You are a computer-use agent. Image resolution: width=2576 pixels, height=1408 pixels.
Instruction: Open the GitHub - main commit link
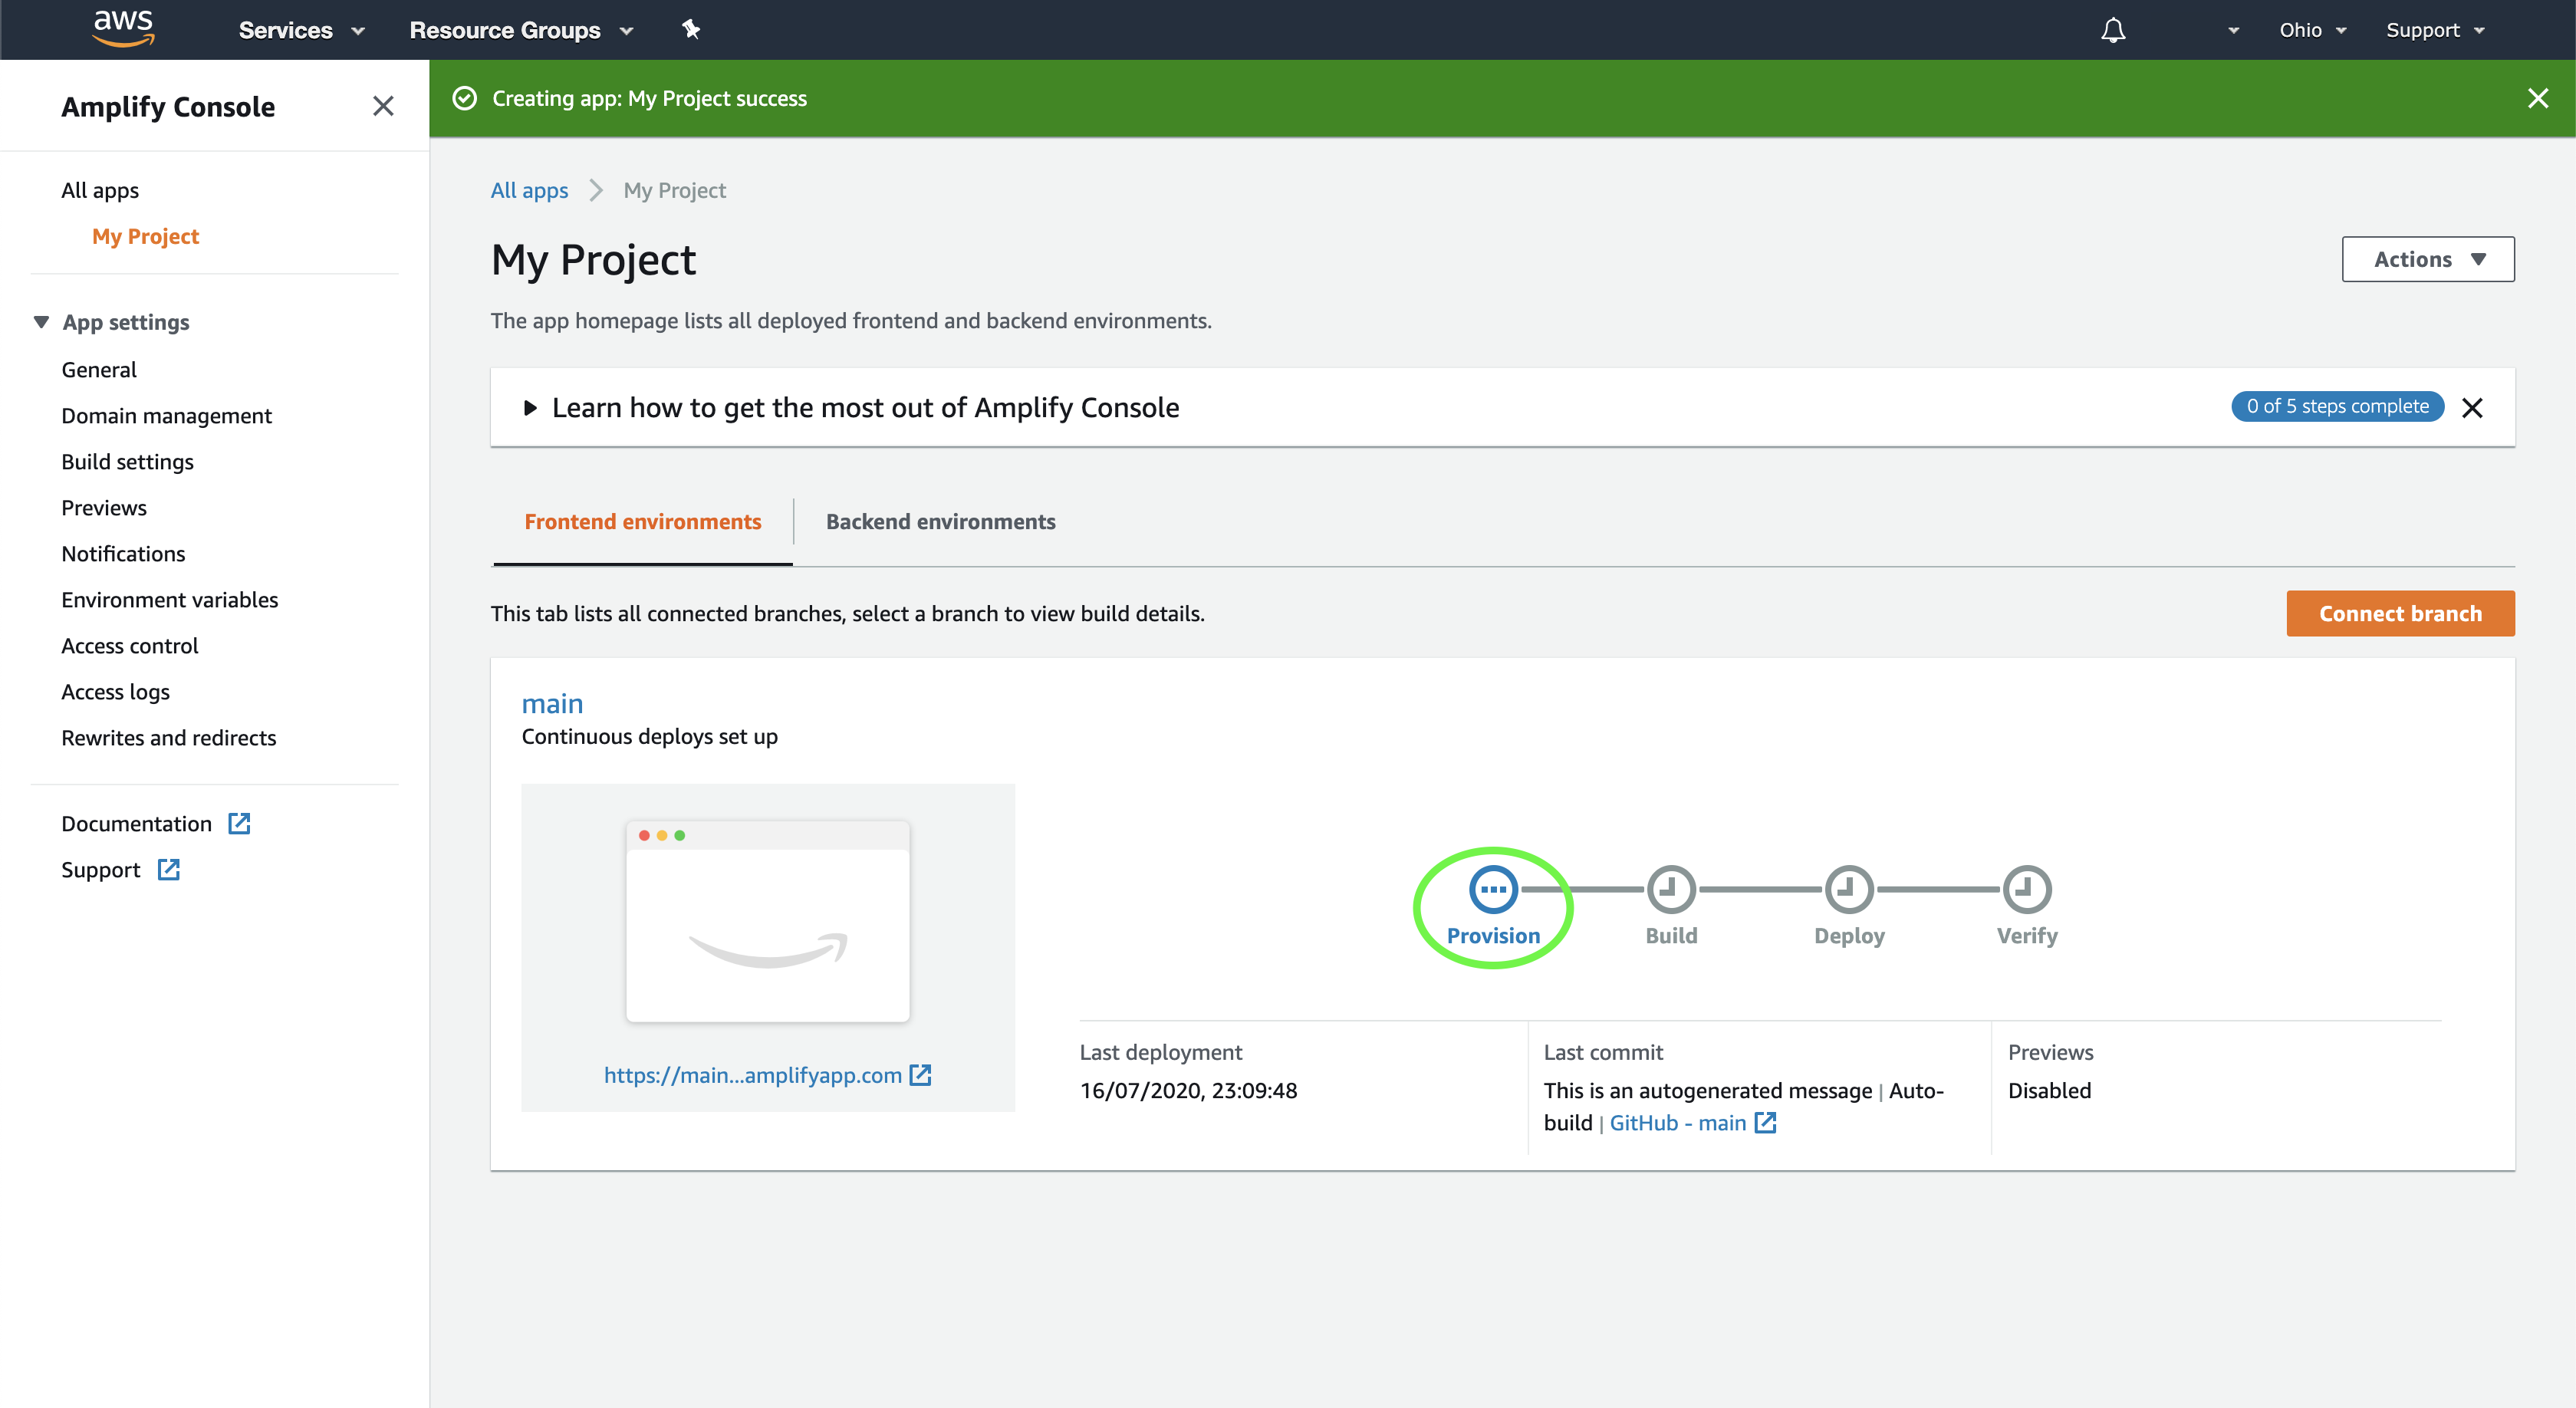point(1677,1122)
